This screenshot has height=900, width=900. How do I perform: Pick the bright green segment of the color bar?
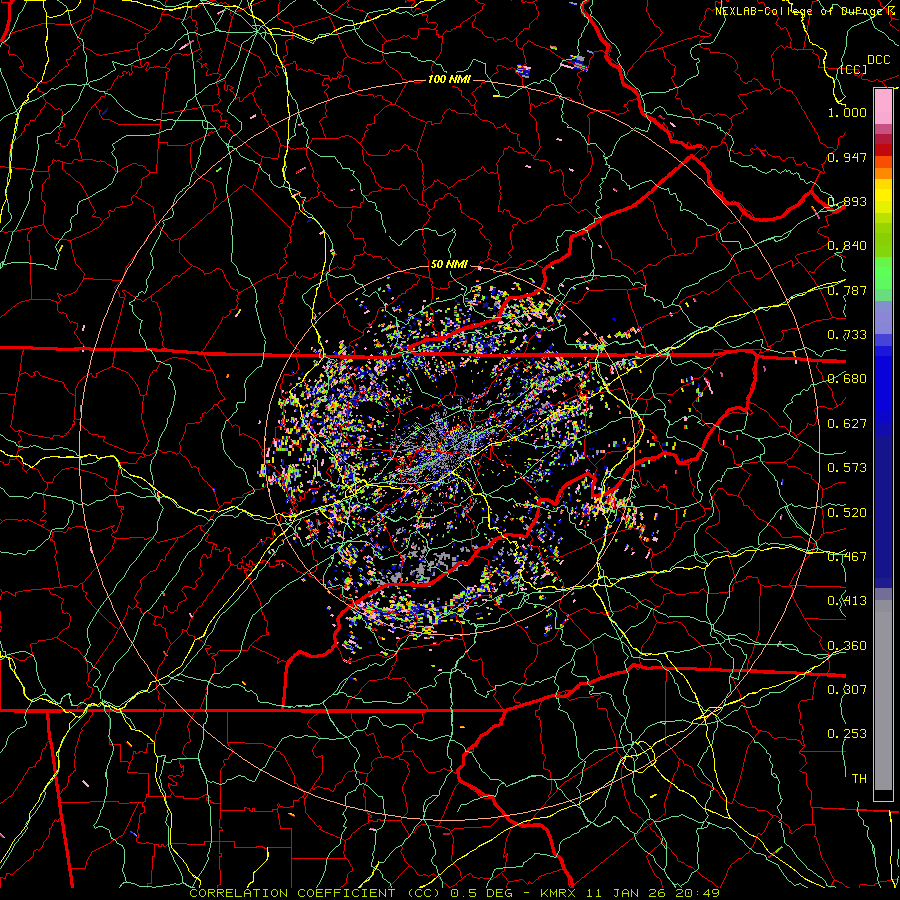coord(883,273)
